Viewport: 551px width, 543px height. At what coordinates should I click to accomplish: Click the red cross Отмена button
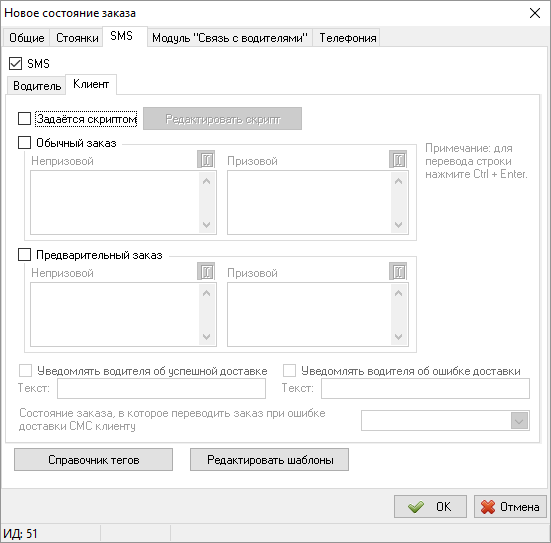510,506
